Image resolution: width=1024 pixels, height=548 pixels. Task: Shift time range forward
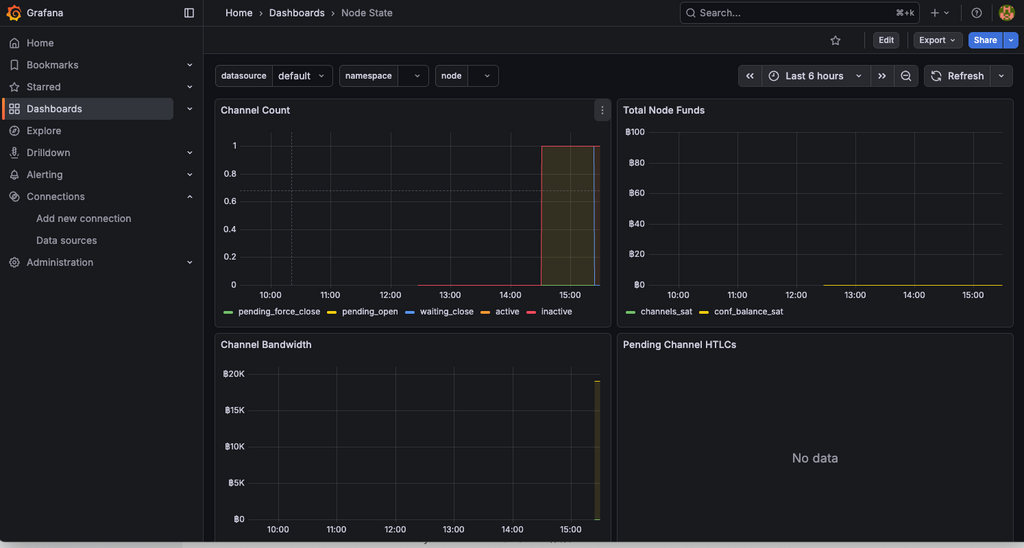[881, 76]
